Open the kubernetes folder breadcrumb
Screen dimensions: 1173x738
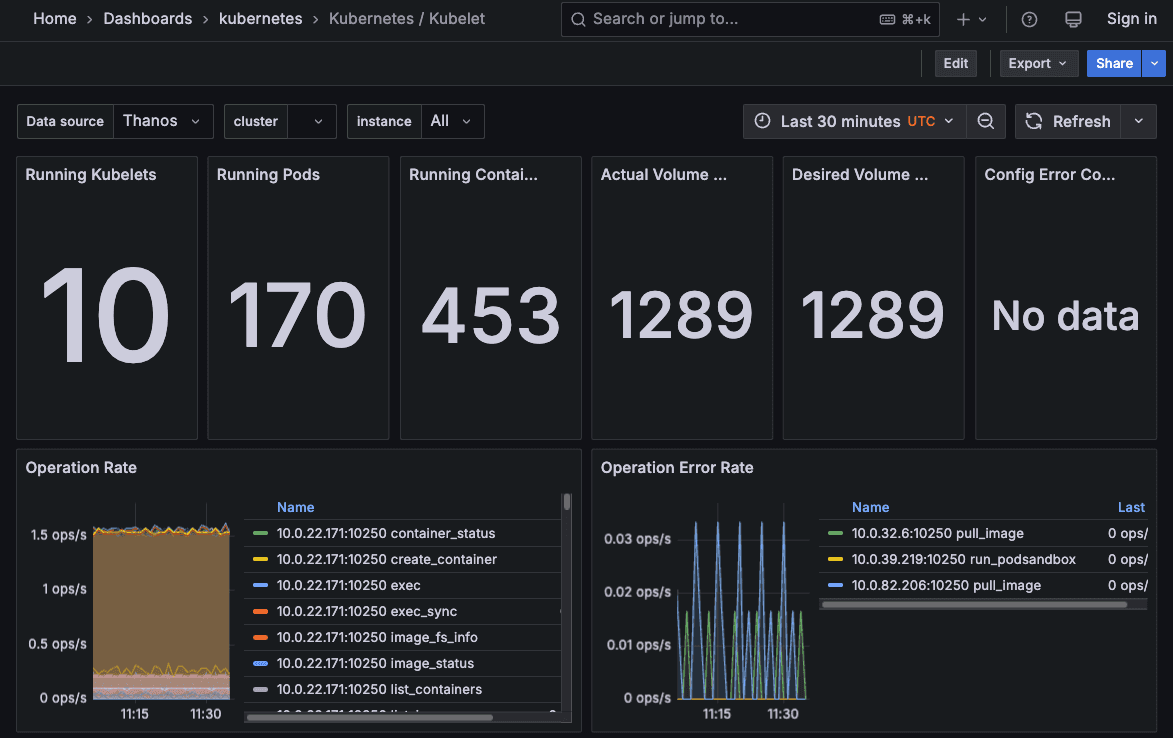[260, 19]
